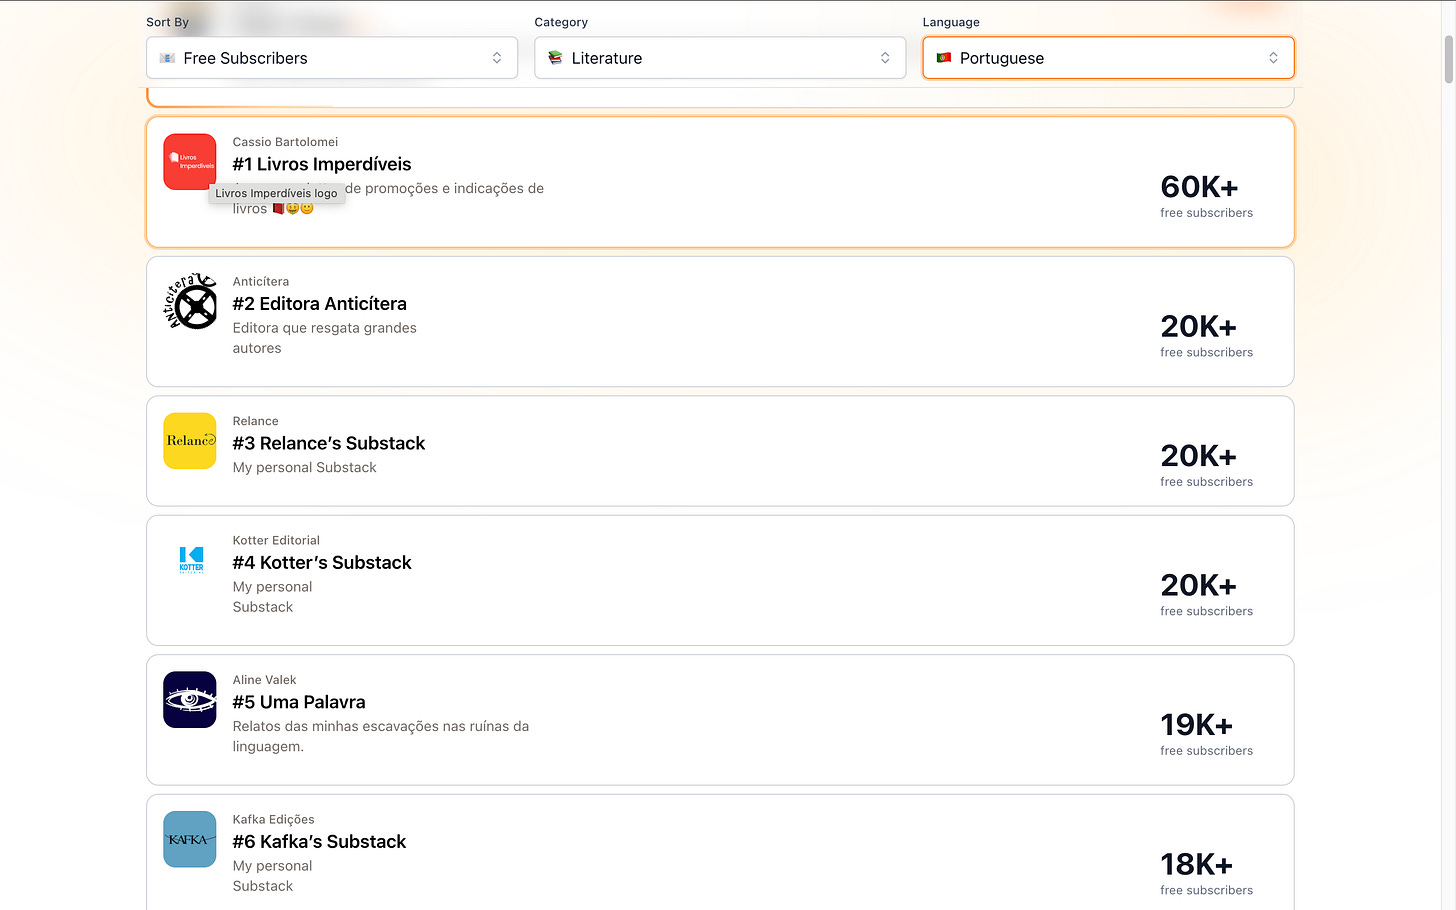
Task: Click the books icon in Category dropdown
Action: point(555,58)
